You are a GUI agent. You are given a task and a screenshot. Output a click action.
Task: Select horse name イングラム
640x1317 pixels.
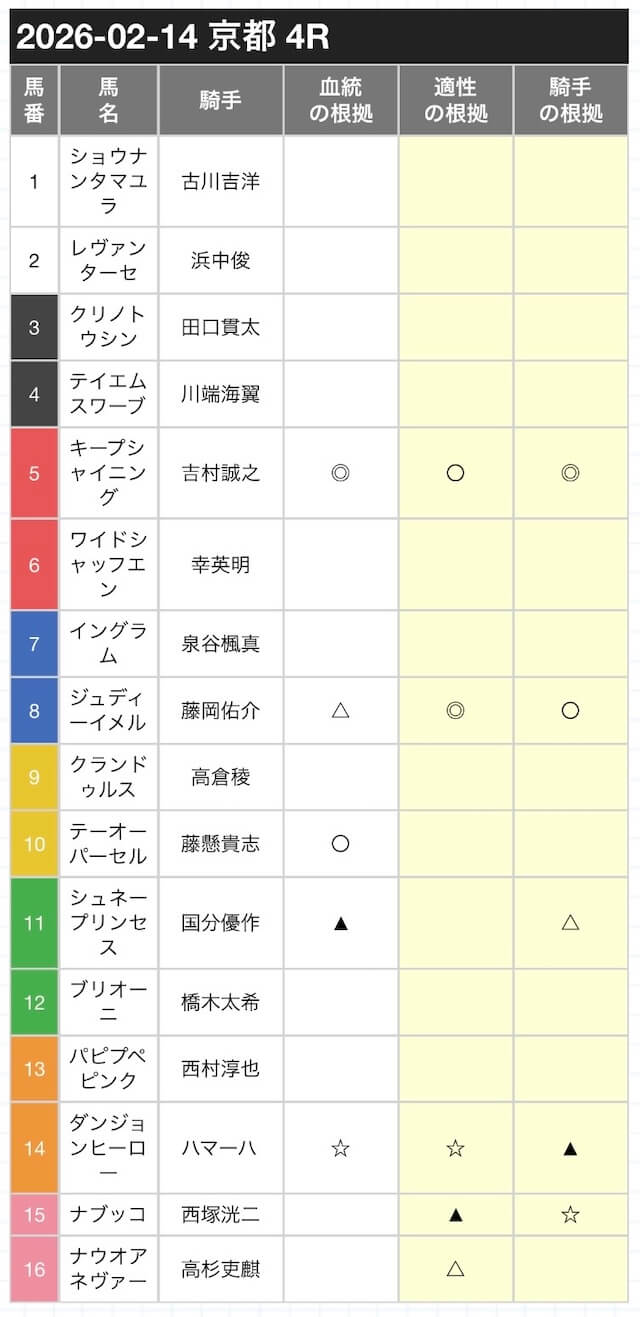point(108,643)
